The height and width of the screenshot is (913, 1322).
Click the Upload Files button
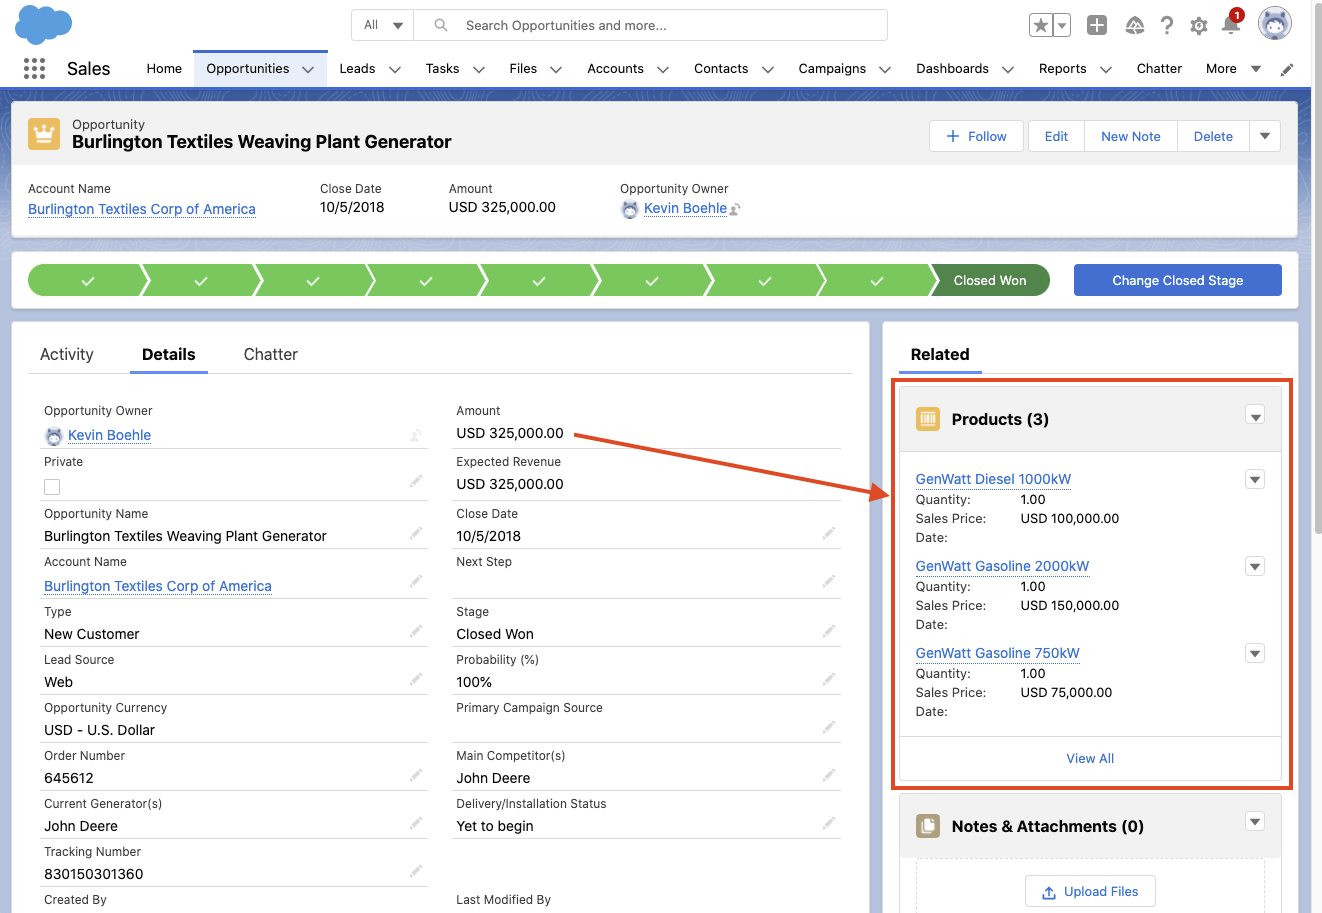[x=1090, y=892]
